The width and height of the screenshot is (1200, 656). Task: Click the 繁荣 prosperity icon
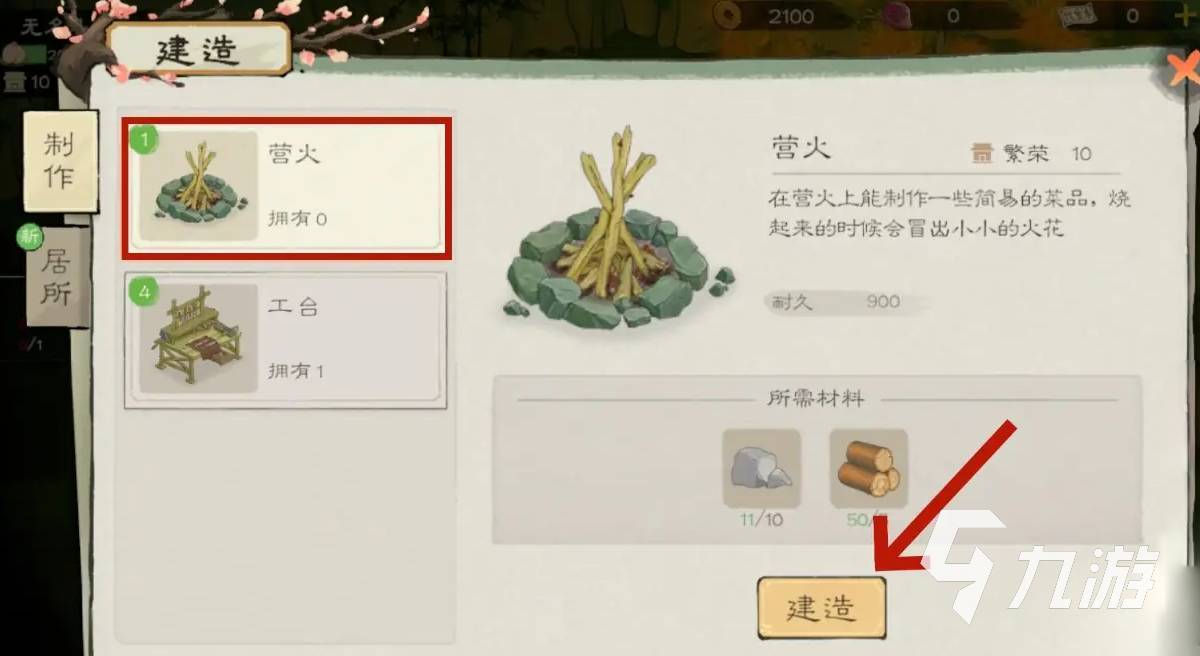pos(983,154)
